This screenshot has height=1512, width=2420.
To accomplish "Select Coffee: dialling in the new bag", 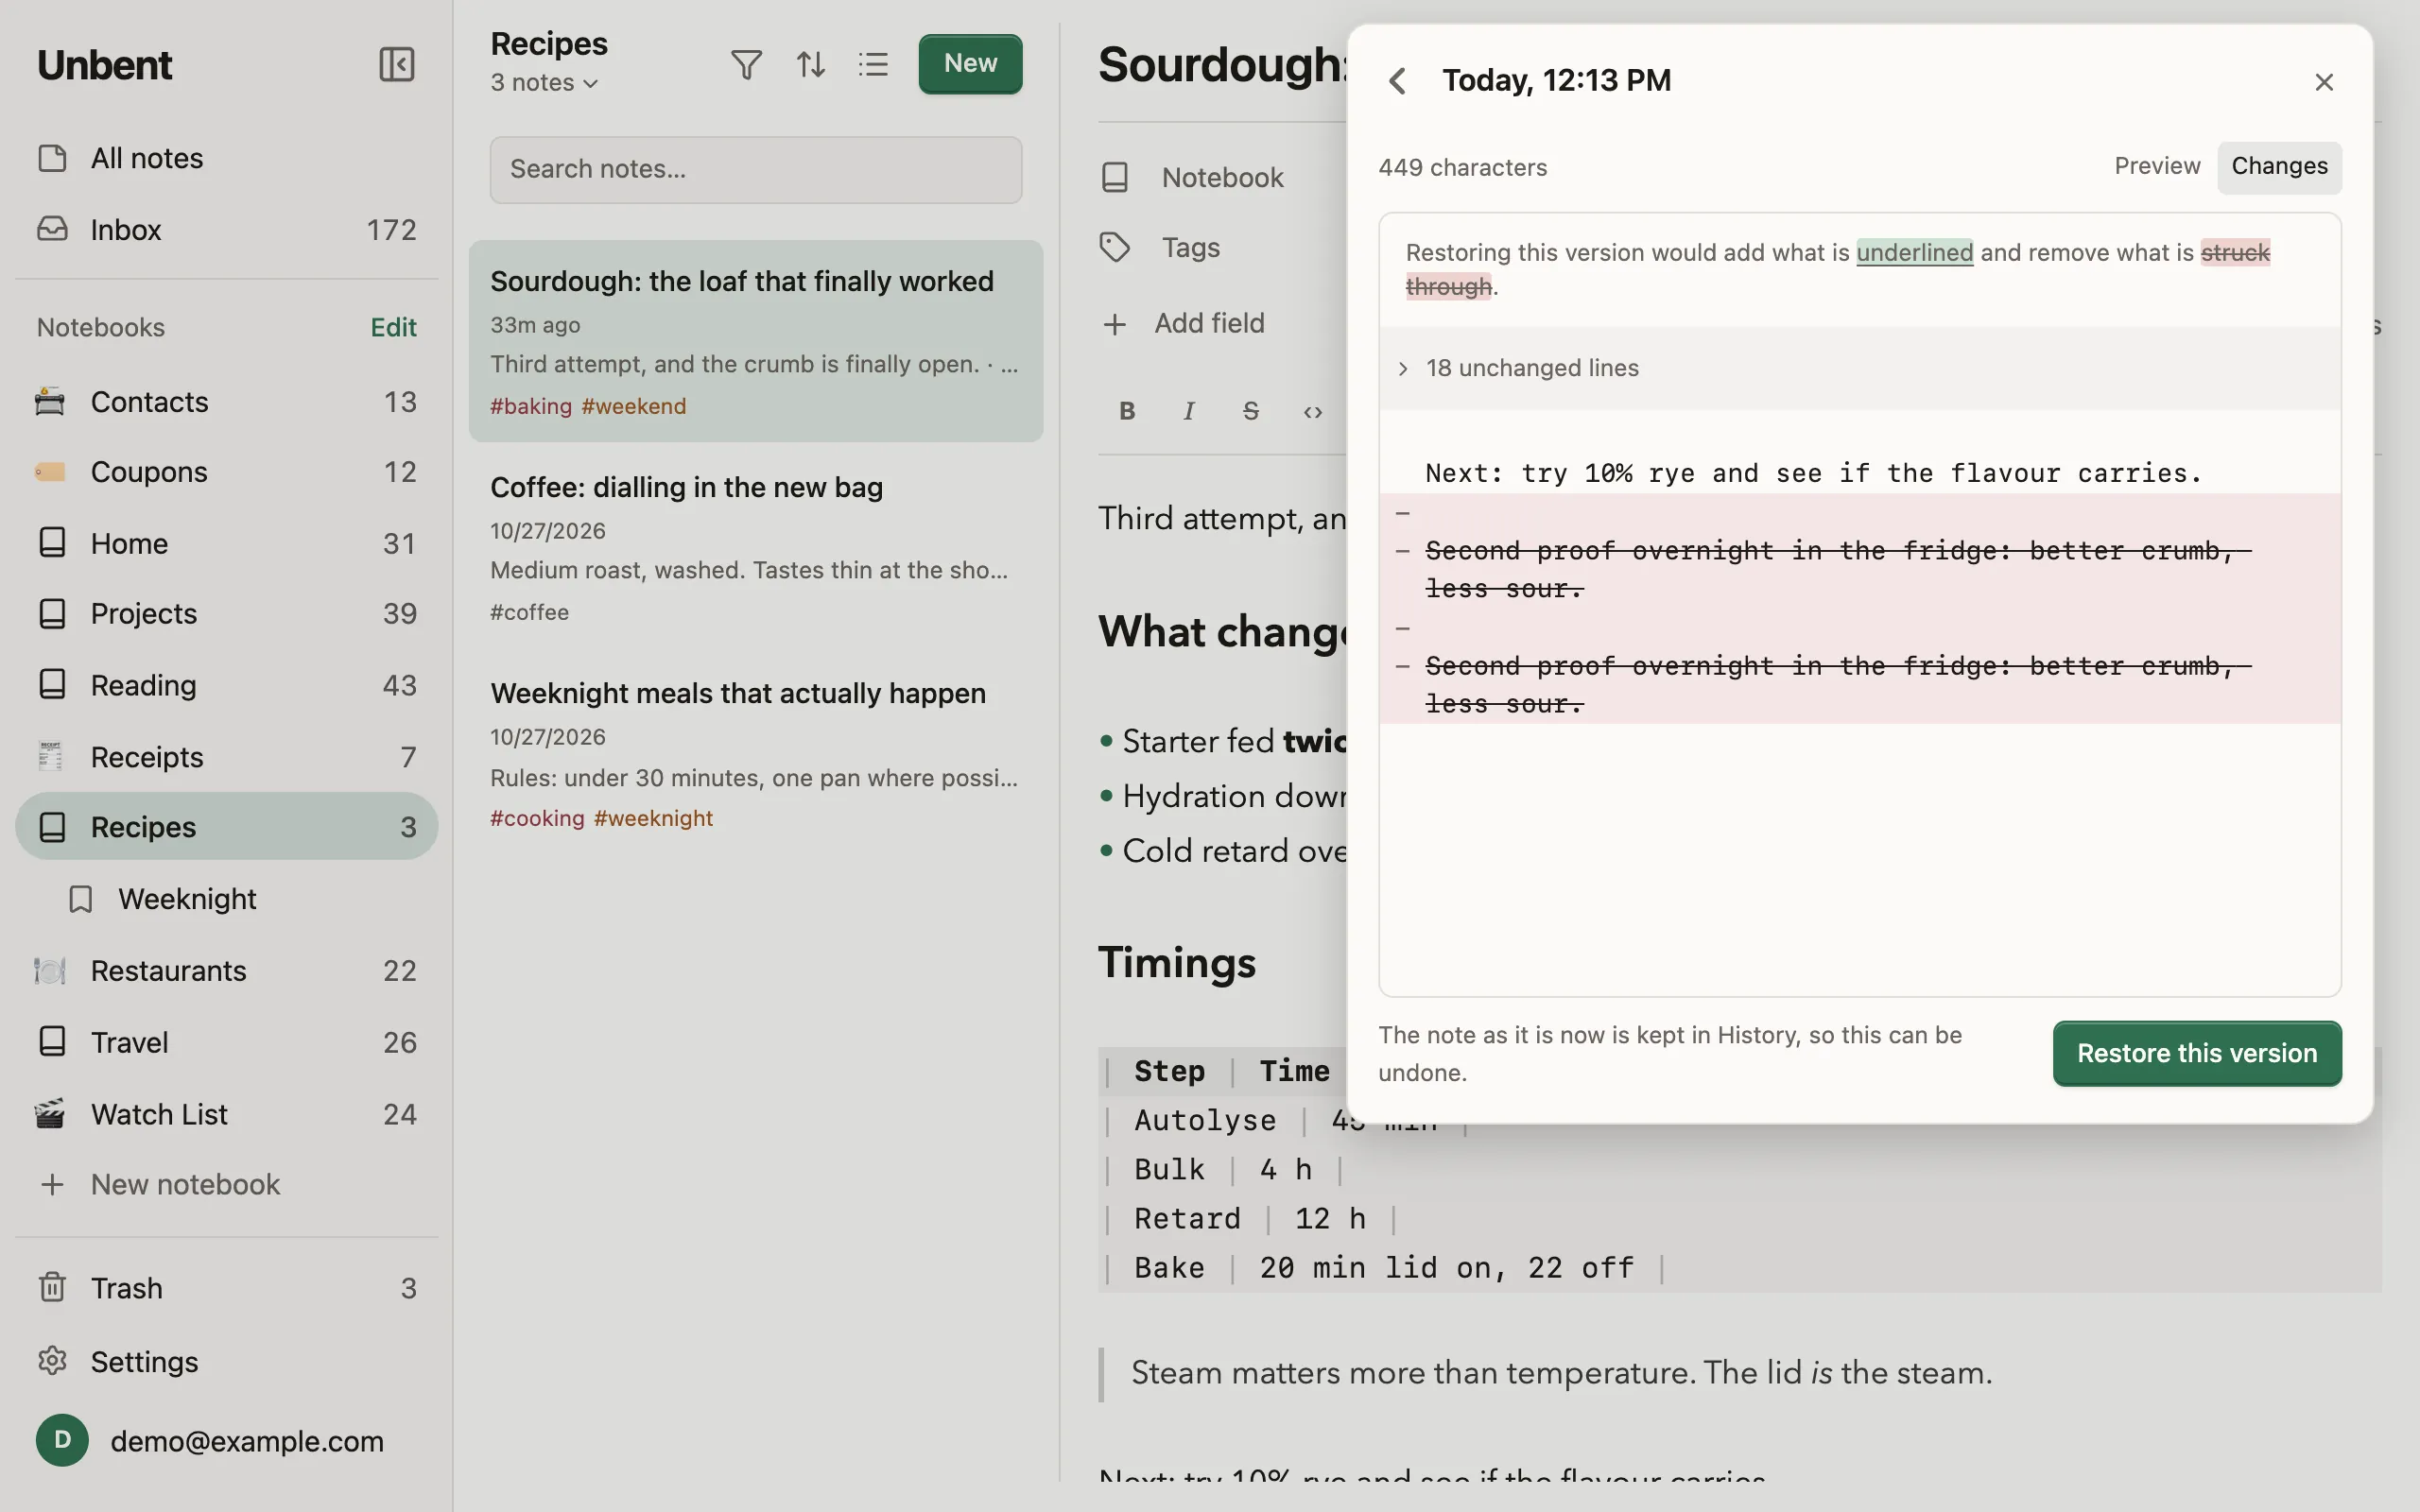I will click(x=756, y=547).
